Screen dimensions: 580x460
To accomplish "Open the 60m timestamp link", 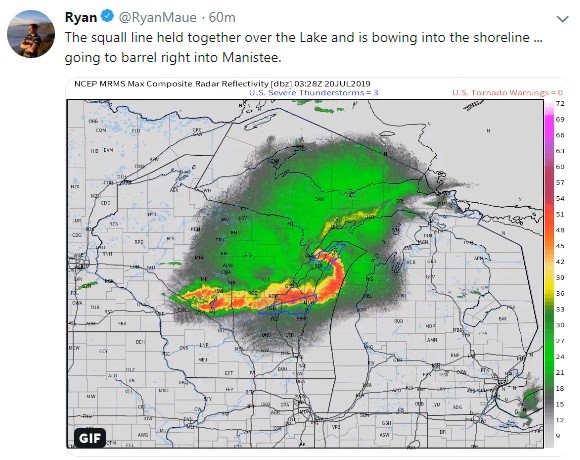I will coord(222,17).
